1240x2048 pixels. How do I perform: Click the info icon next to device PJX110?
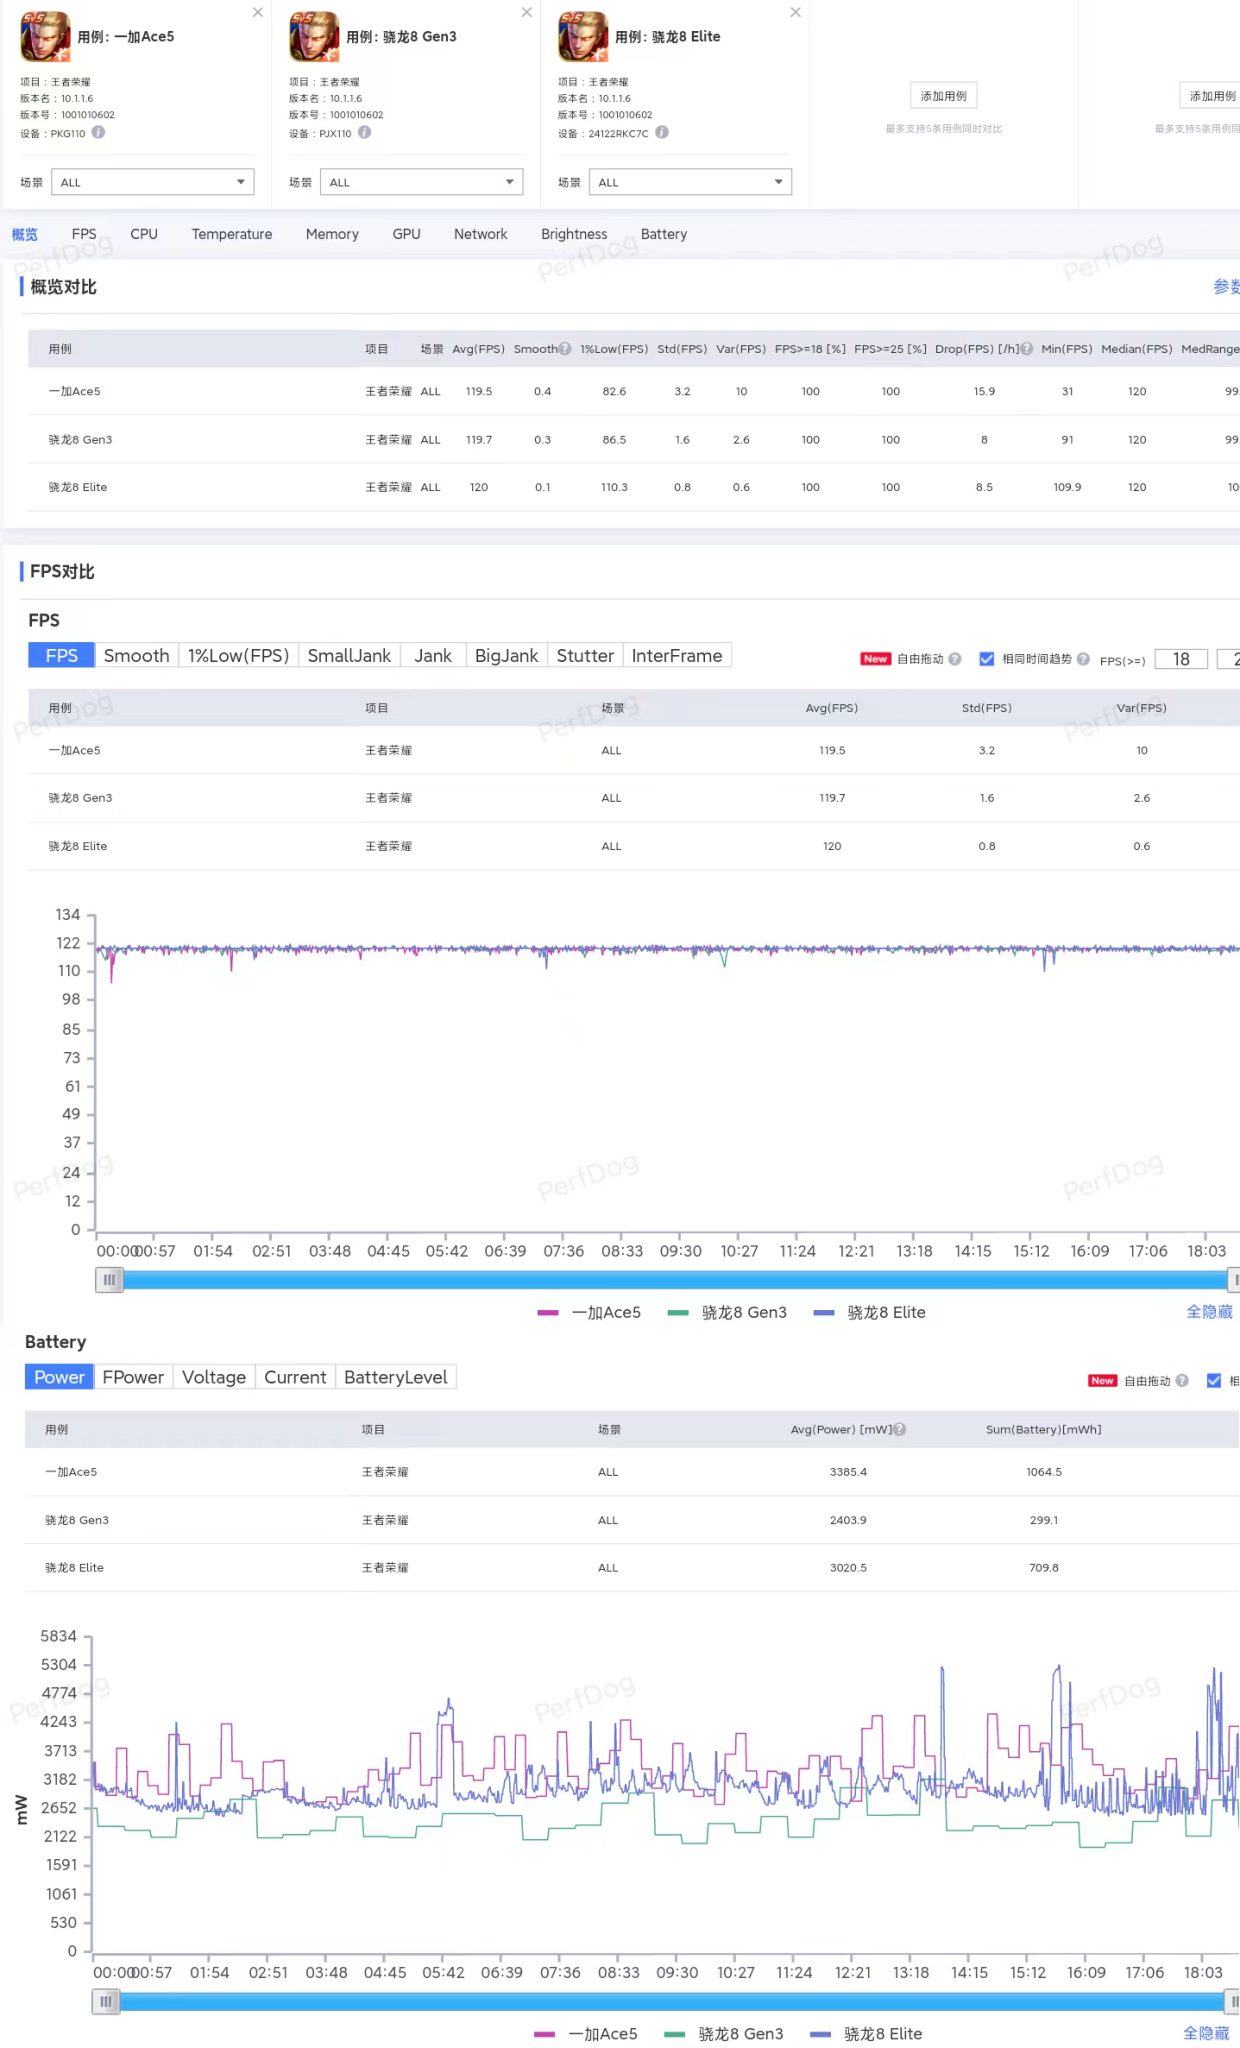(x=364, y=132)
